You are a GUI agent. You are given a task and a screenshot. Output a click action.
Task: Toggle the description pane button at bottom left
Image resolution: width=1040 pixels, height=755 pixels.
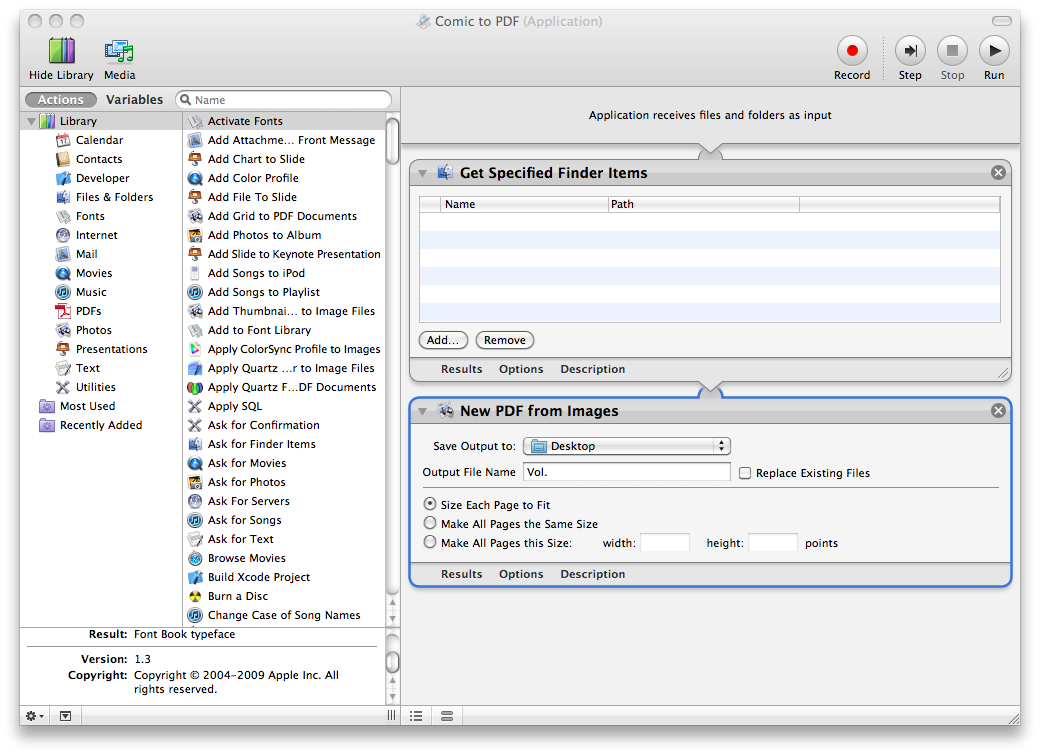point(65,716)
